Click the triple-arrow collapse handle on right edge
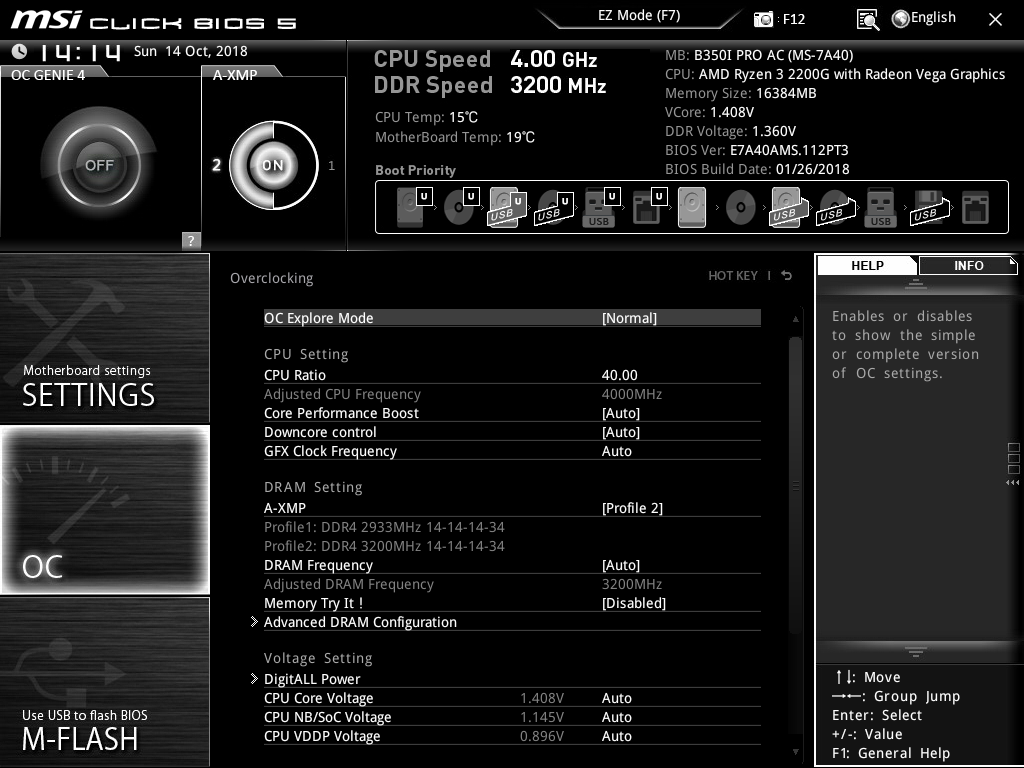 pyautogui.click(x=1012, y=483)
